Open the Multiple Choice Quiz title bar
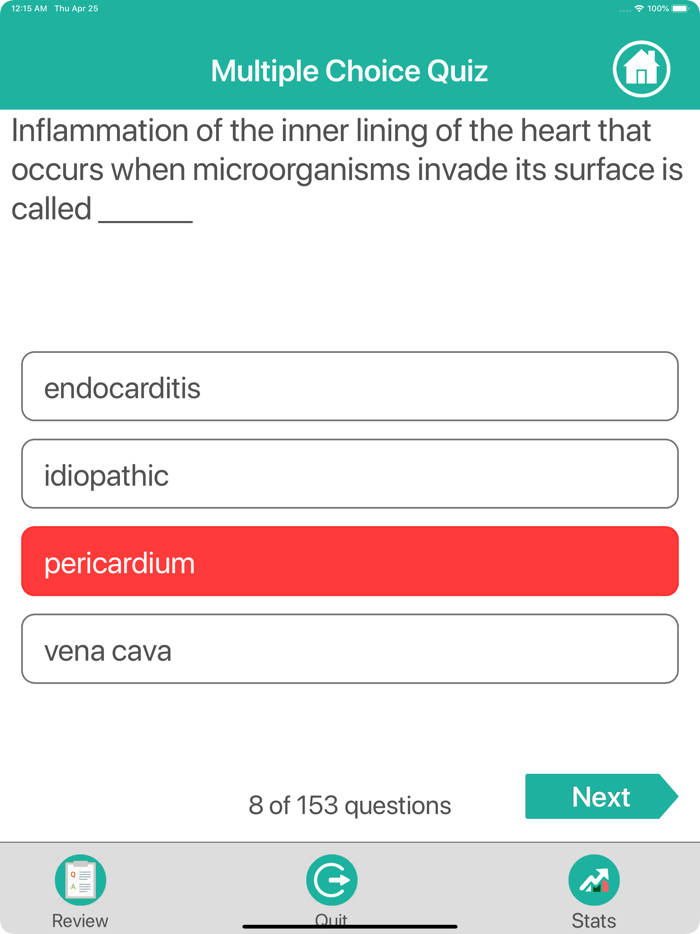Image resolution: width=700 pixels, height=934 pixels. pyautogui.click(x=349, y=70)
